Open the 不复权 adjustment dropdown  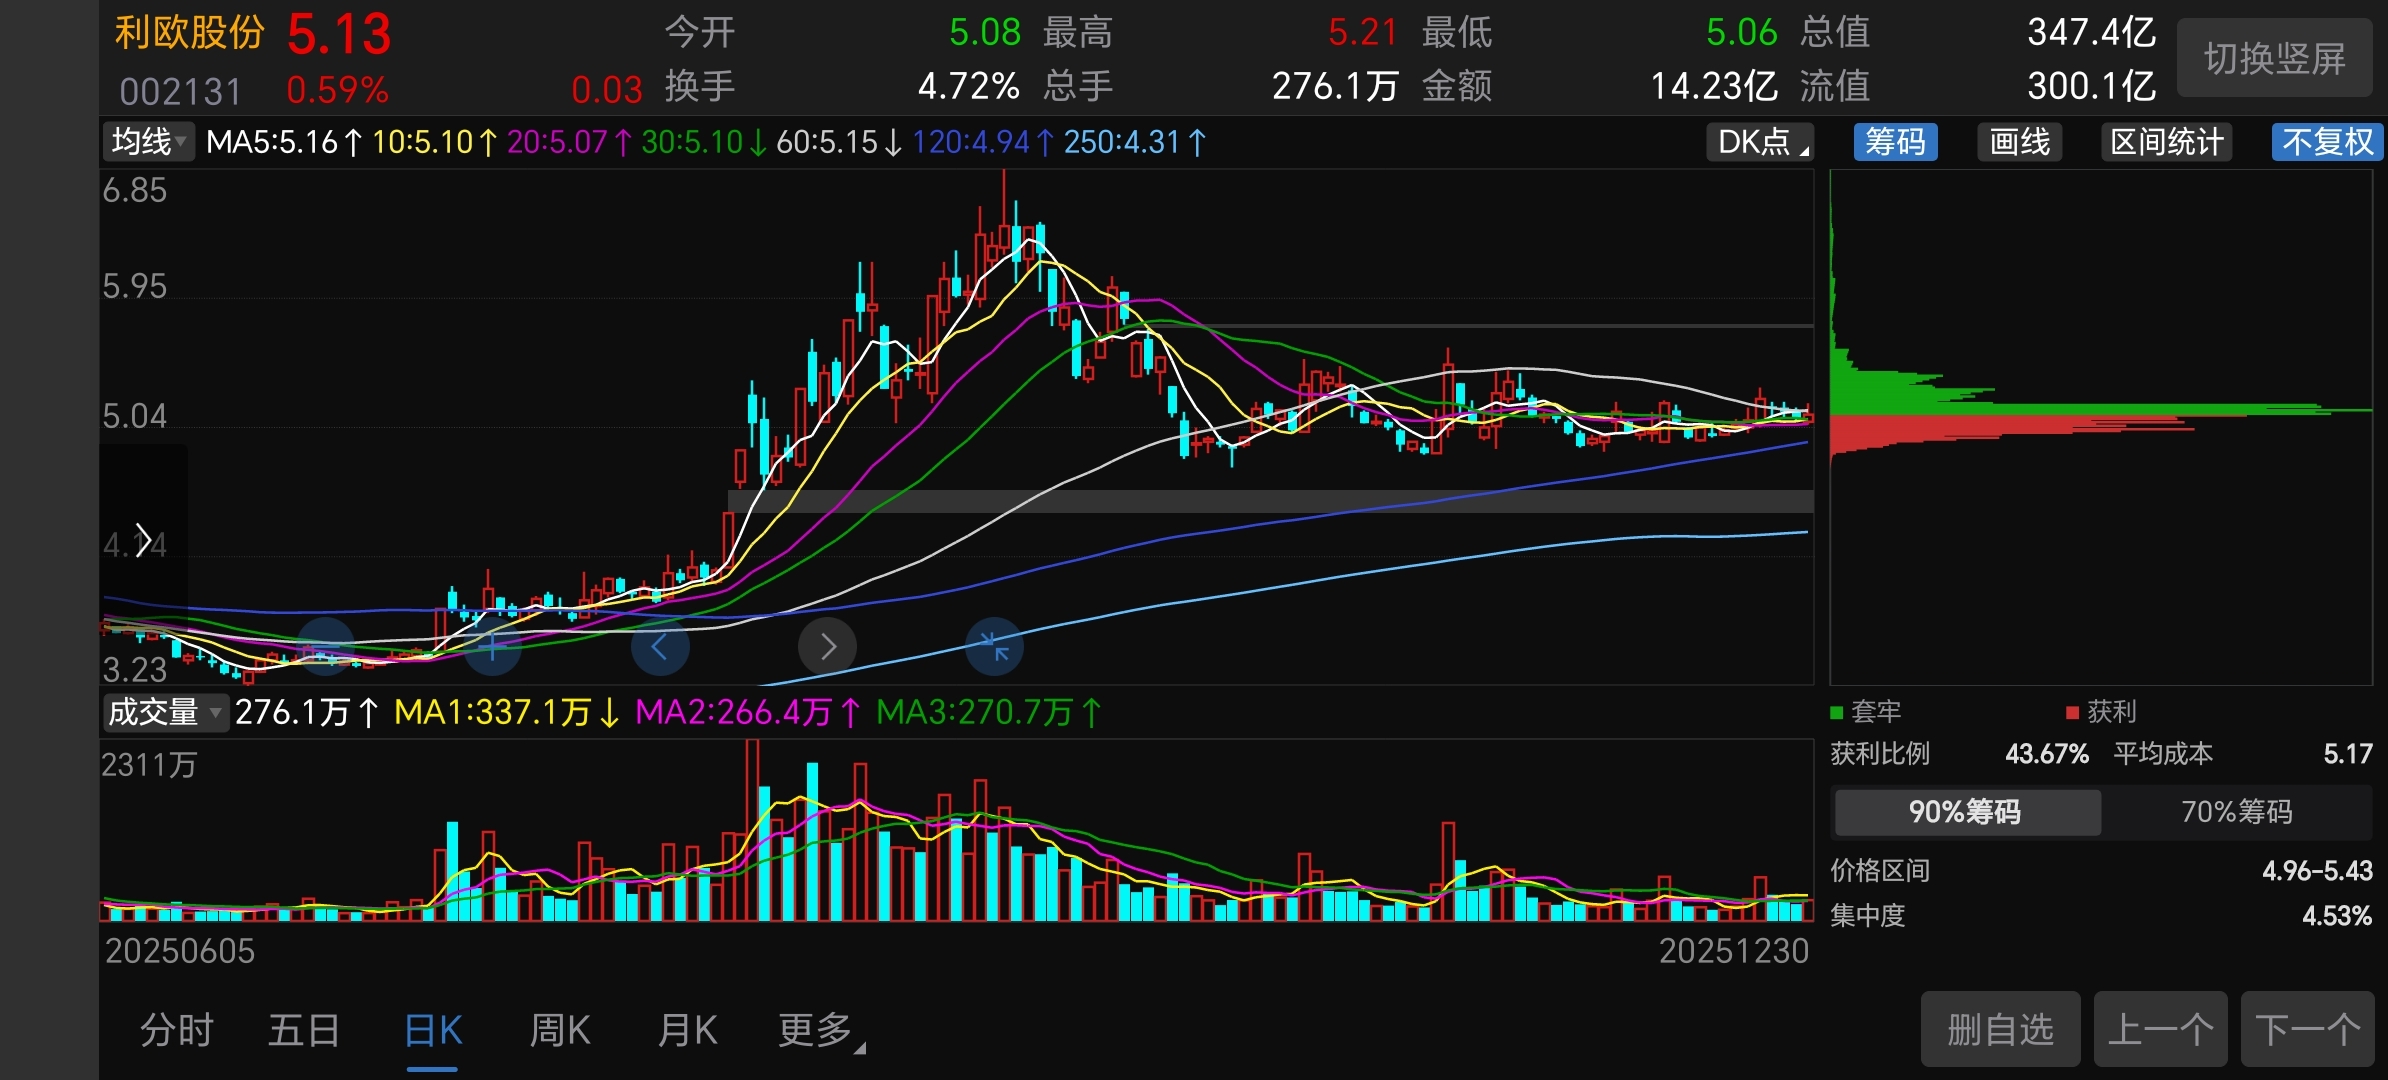pyautogui.click(x=2327, y=142)
